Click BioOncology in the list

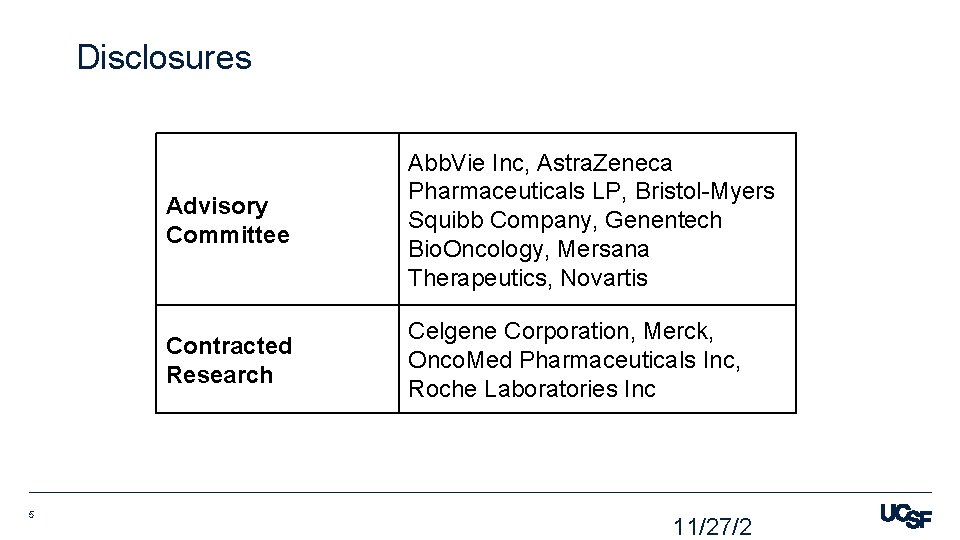tap(475, 249)
